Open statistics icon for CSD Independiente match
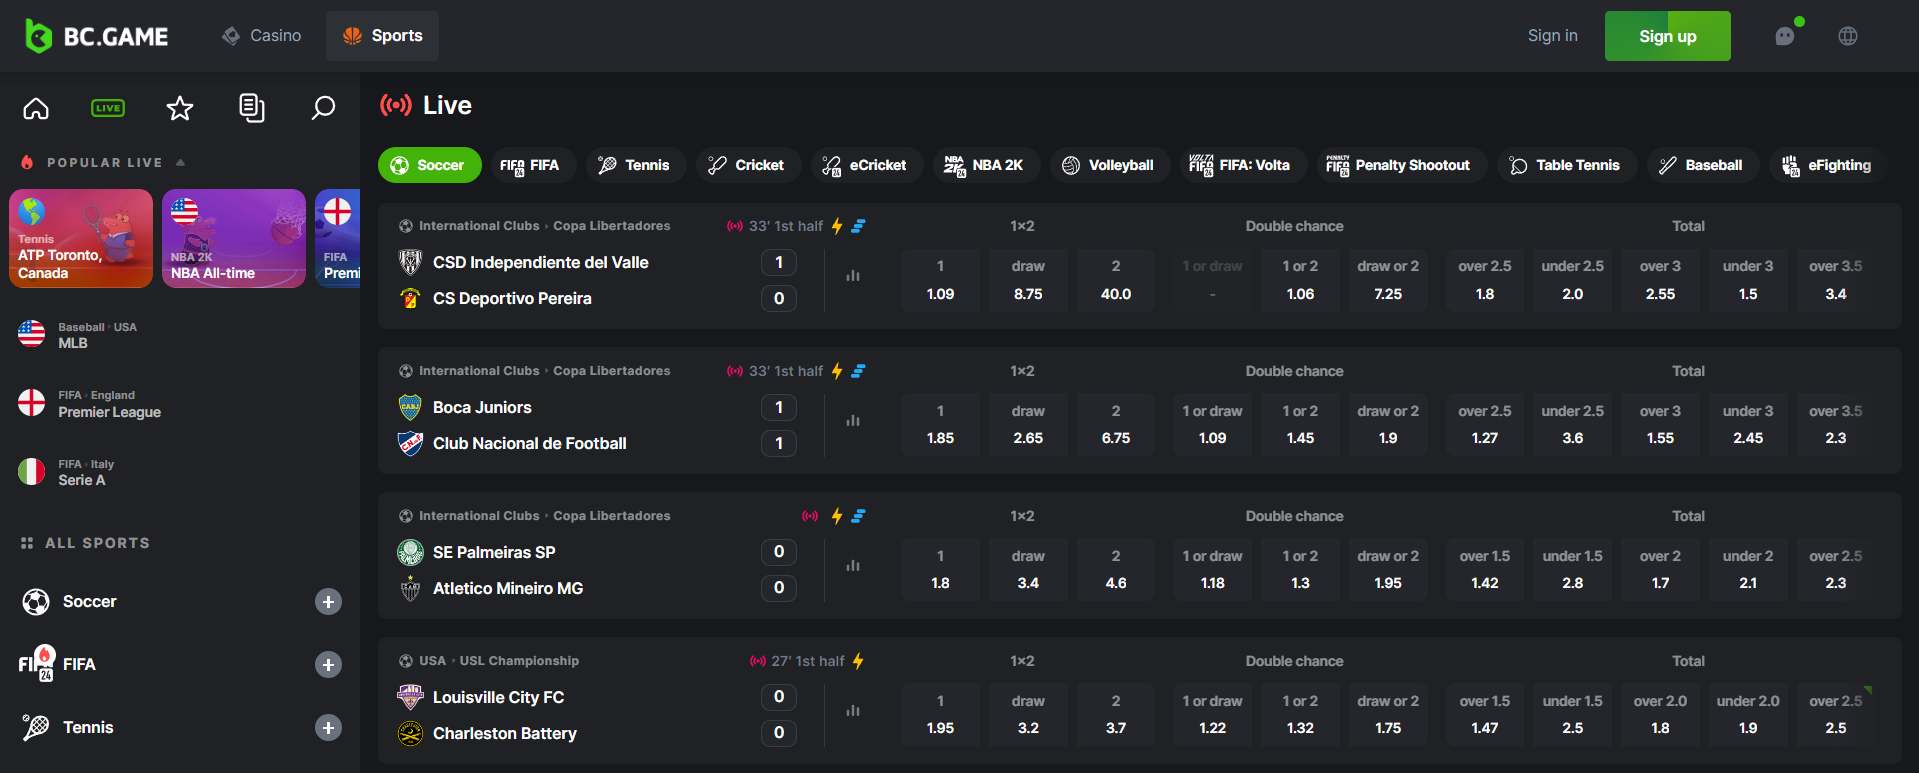The height and width of the screenshot is (773, 1919). point(853,276)
